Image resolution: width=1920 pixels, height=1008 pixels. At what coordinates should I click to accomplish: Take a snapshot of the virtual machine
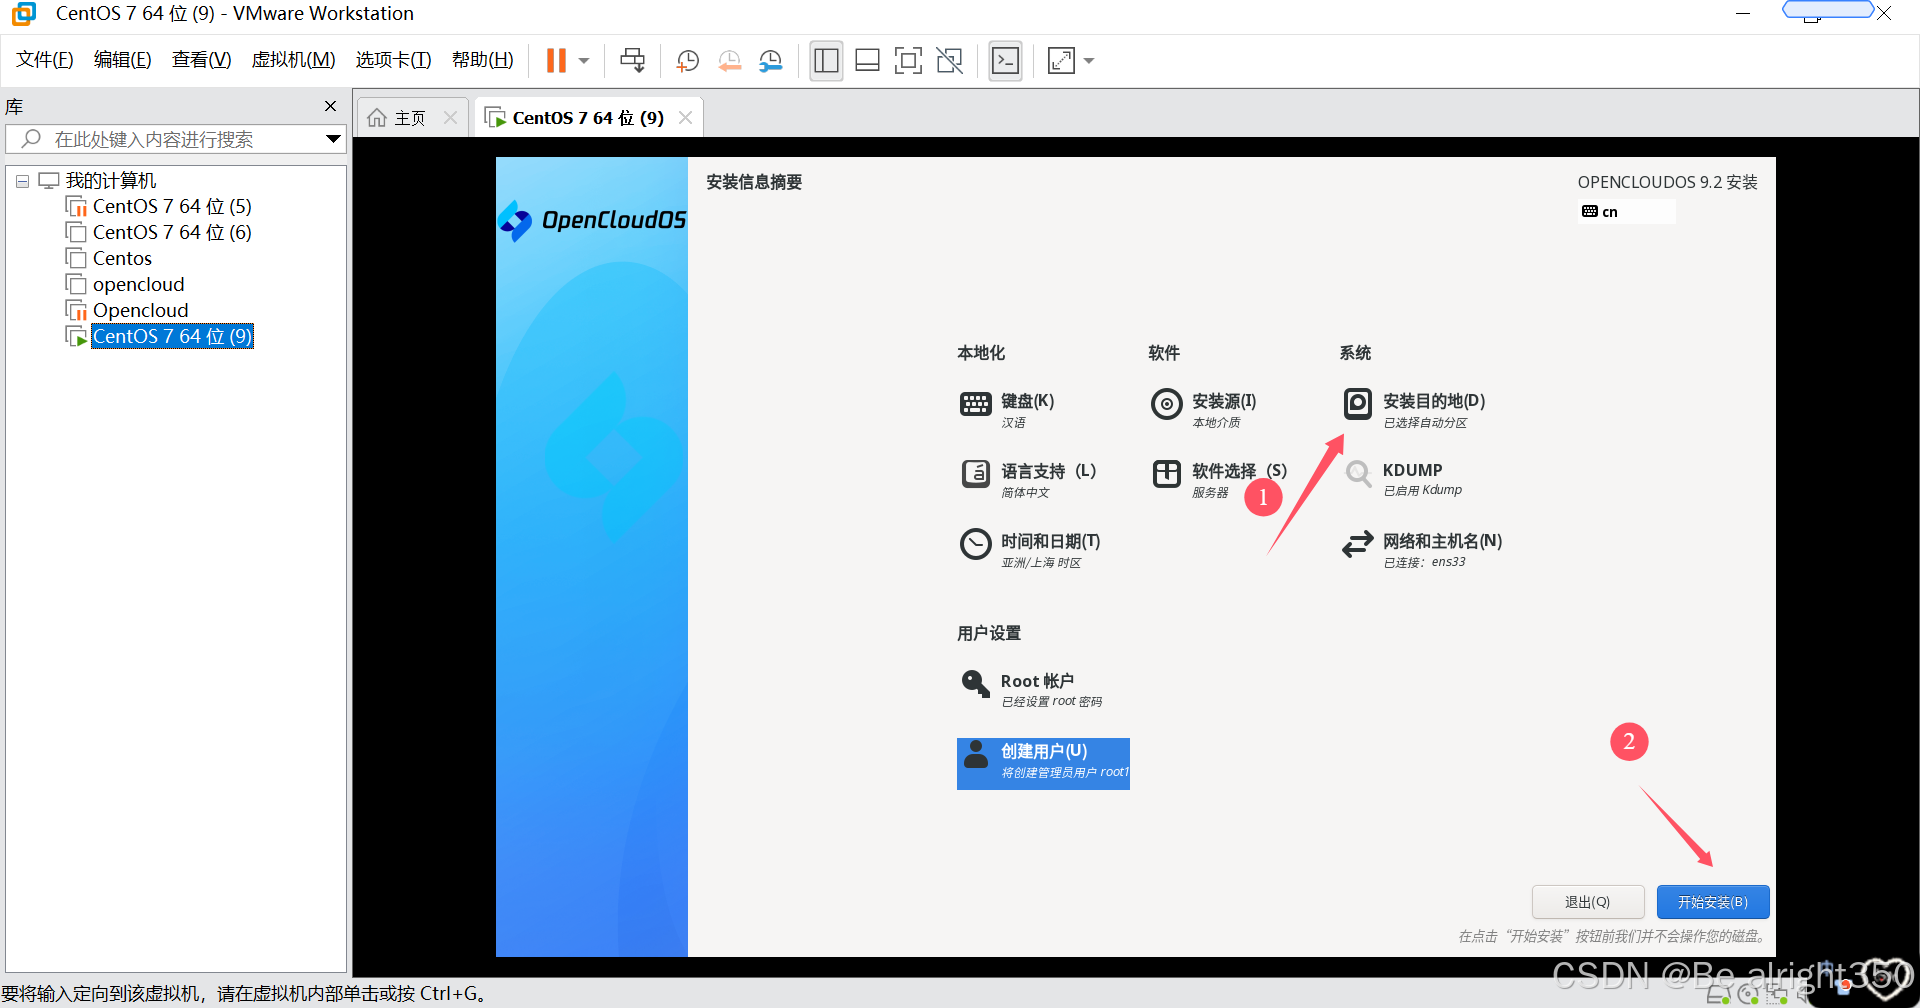(687, 60)
